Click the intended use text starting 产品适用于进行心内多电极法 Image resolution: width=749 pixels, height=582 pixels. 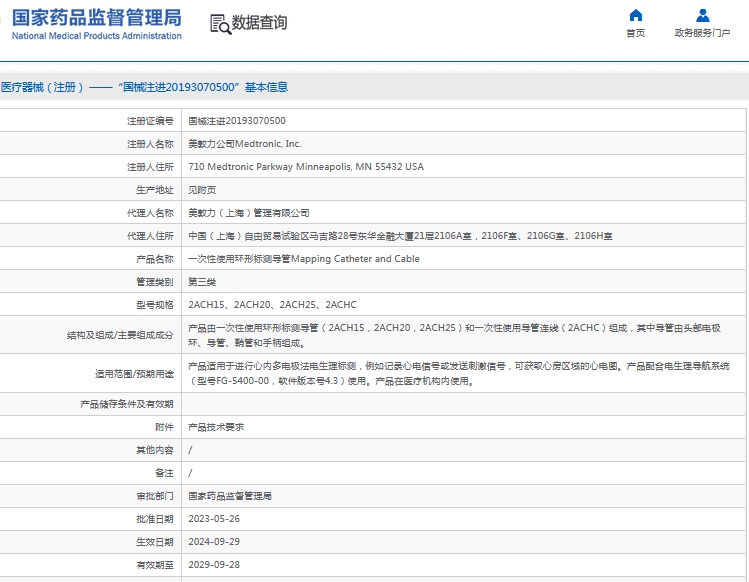(x=459, y=374)
